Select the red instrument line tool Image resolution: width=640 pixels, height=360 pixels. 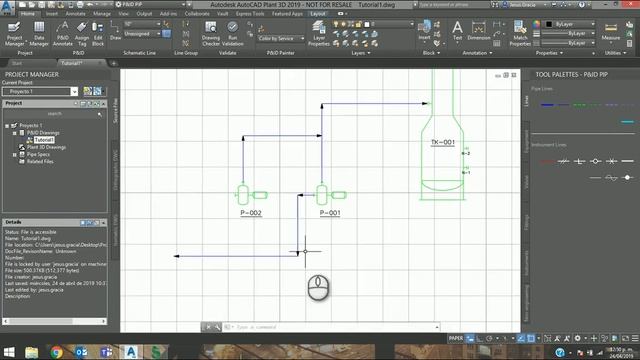[x=547, y=161]
